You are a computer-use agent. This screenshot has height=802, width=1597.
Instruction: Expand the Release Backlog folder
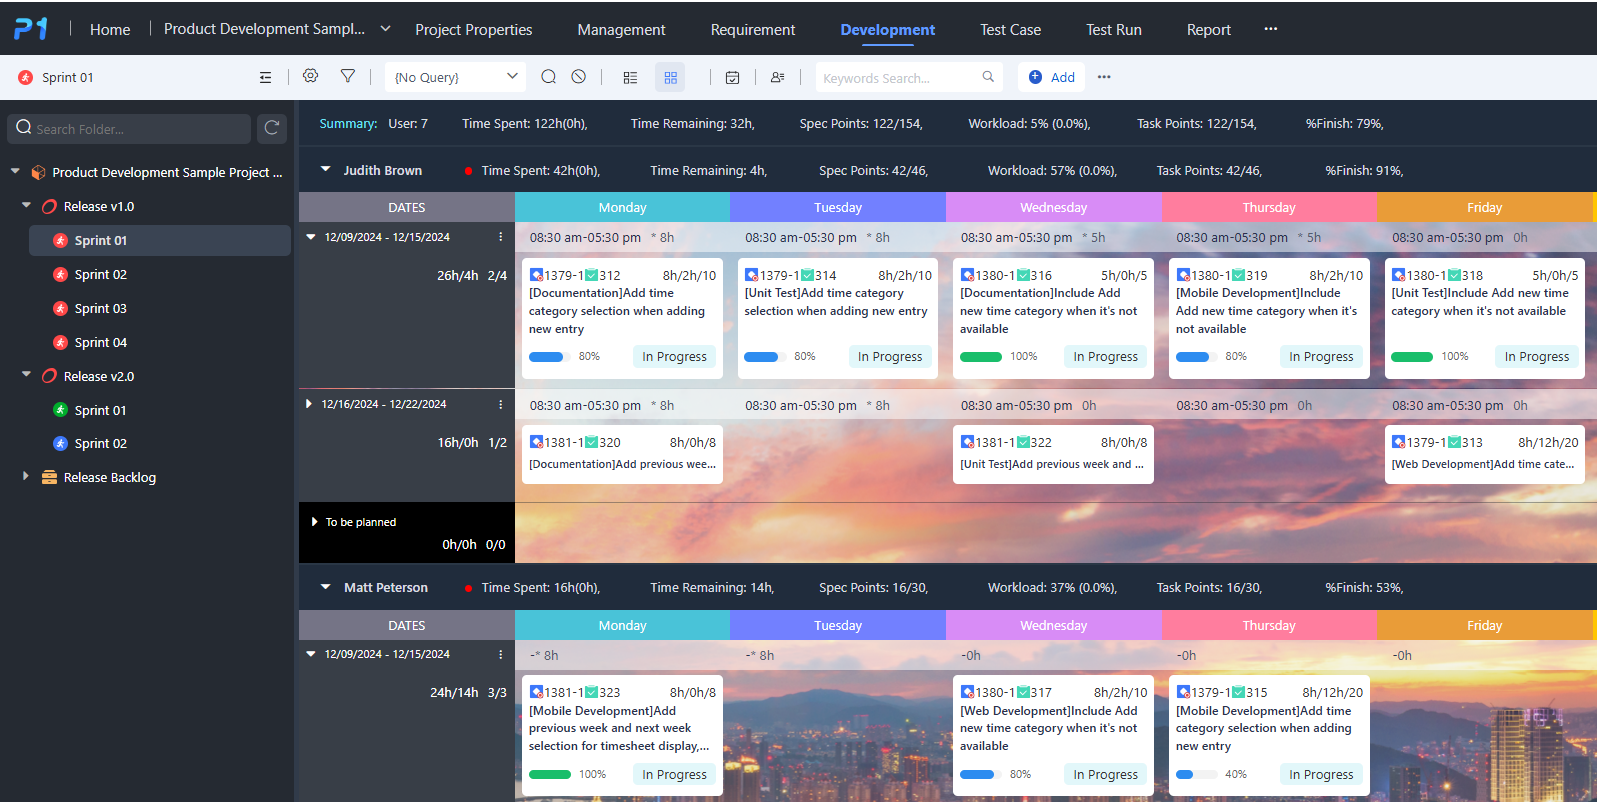26,477
